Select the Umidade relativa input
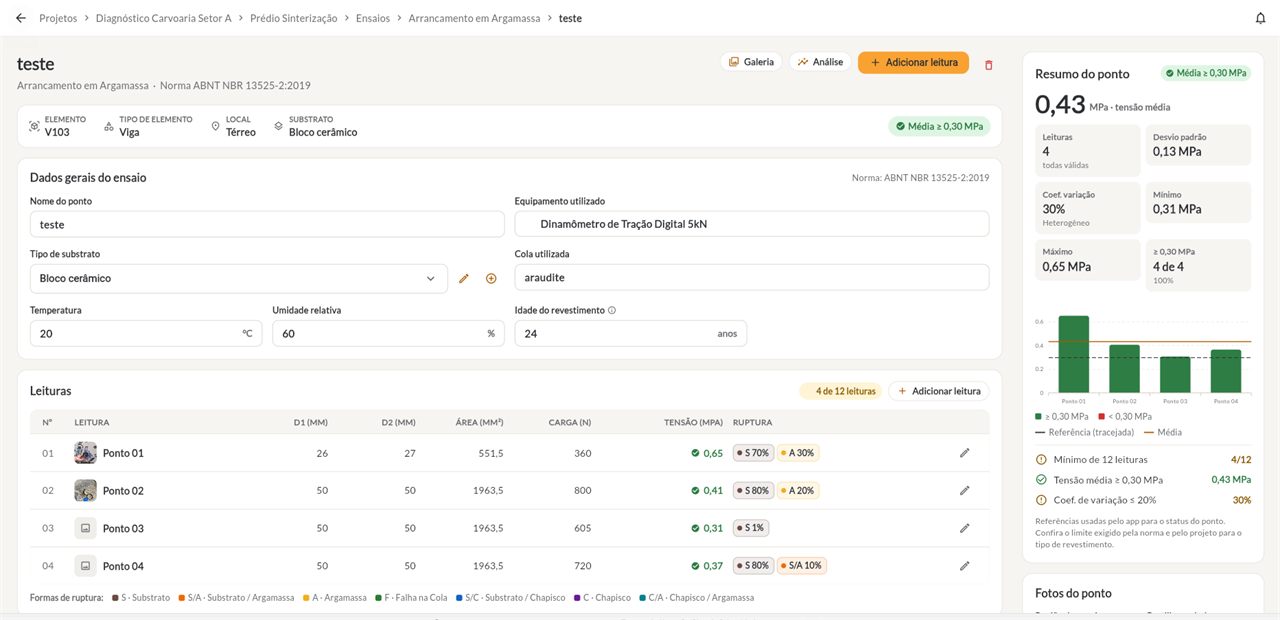This screenshot has height=620, width=1280. (388, 333)
